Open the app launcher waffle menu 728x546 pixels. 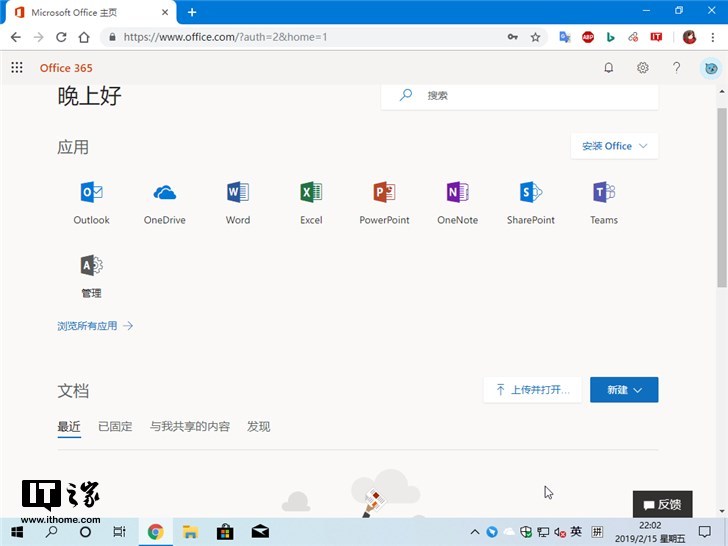click(x=17, y=68)
